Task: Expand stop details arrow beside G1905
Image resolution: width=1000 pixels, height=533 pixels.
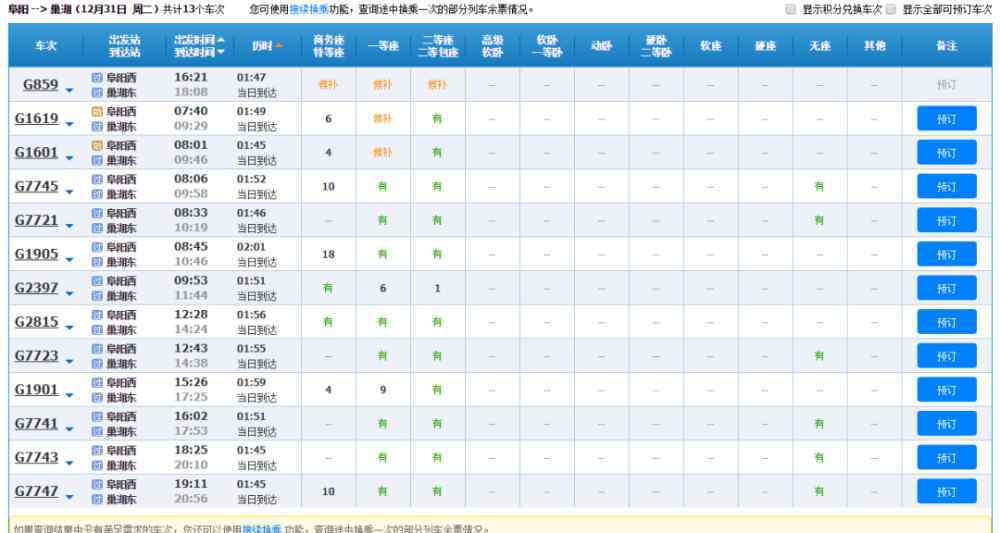Action: (x=70, y=259)
